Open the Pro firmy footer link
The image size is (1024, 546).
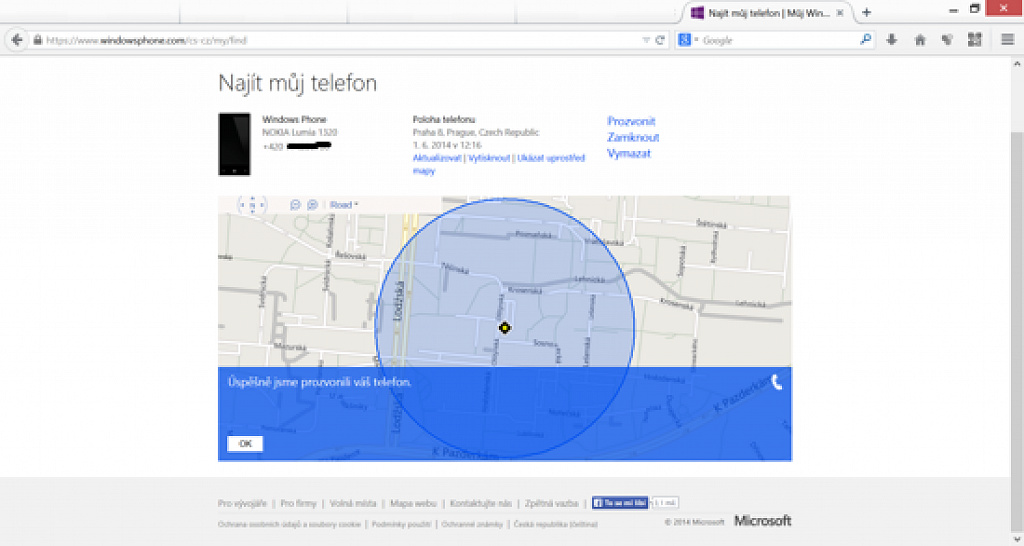coord(298,504)
